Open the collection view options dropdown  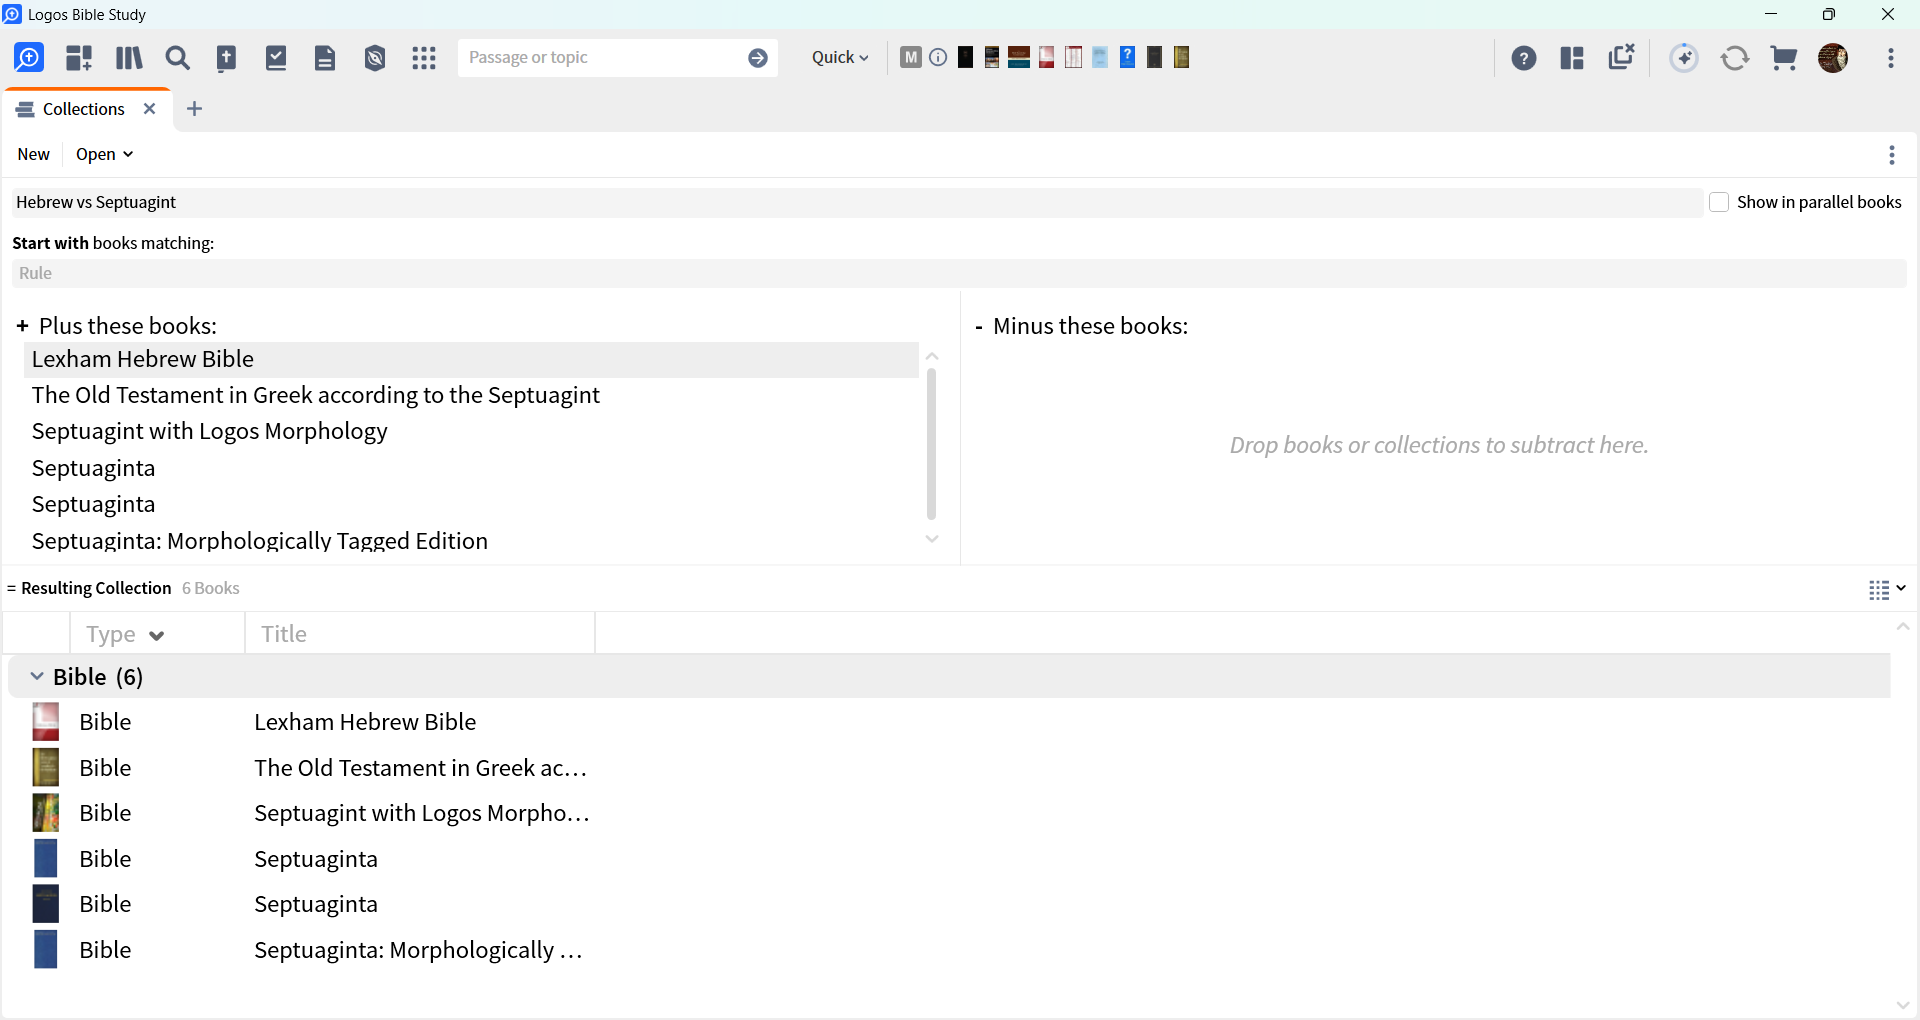click(1887, 589)
